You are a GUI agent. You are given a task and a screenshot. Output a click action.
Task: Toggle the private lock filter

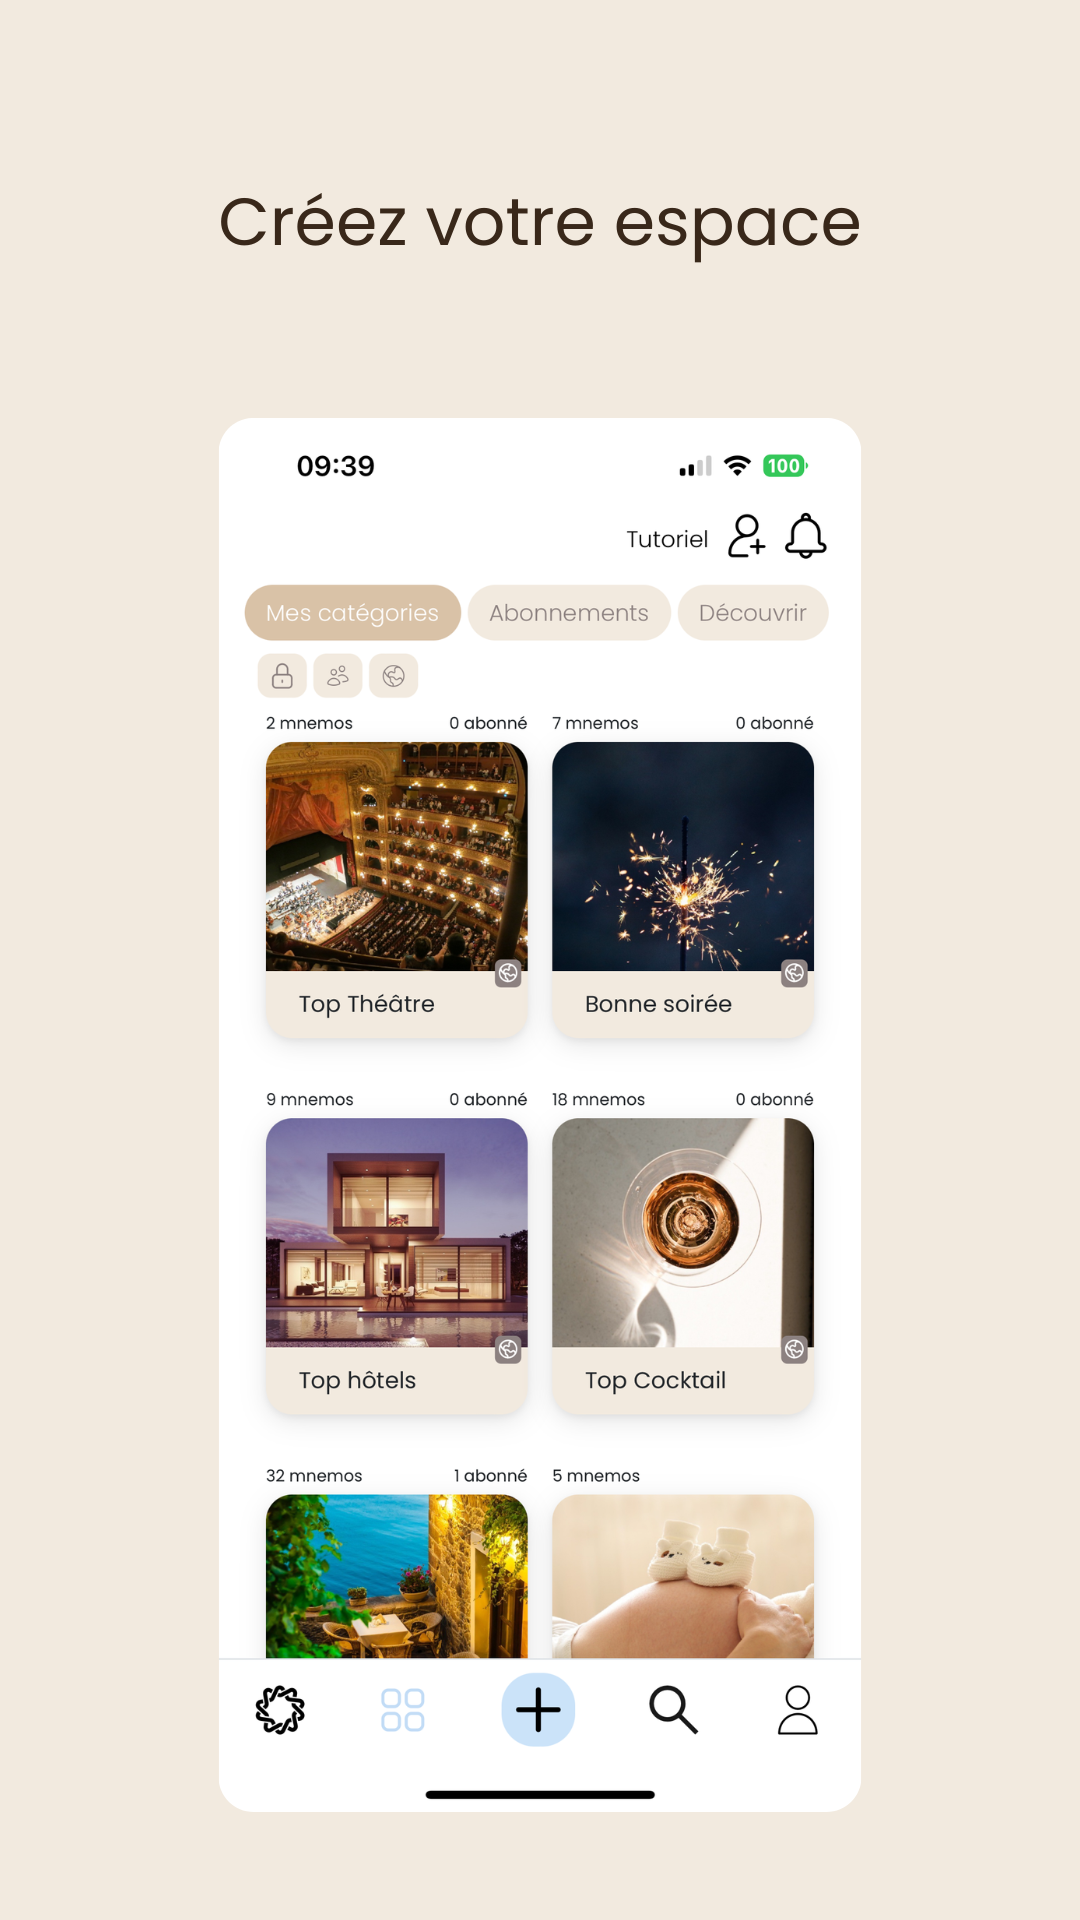click(282, 676)
